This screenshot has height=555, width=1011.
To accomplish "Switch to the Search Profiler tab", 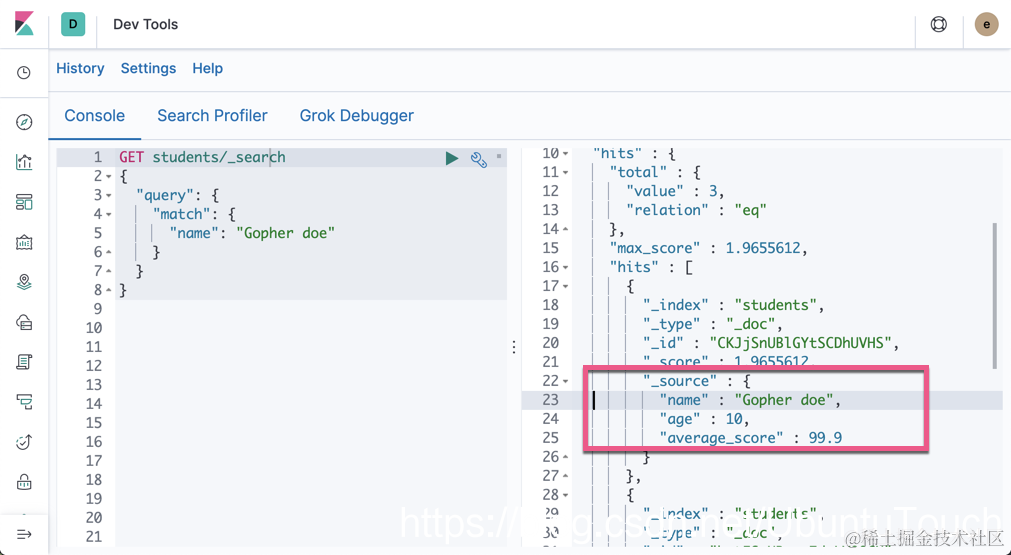I will click(212, 115).
